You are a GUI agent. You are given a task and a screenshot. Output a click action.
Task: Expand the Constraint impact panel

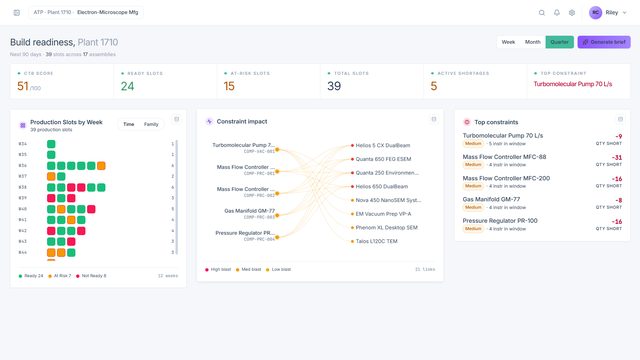point(434,119)
